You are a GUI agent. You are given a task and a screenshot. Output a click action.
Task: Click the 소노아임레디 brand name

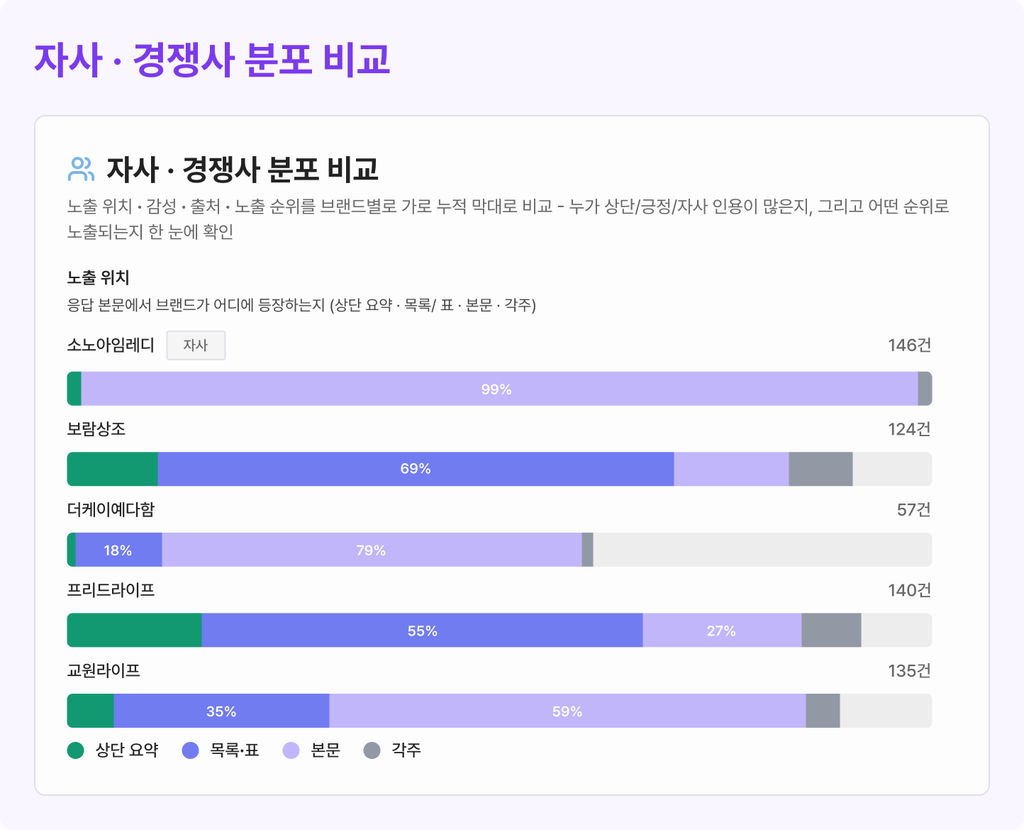[x=111, y=345]
